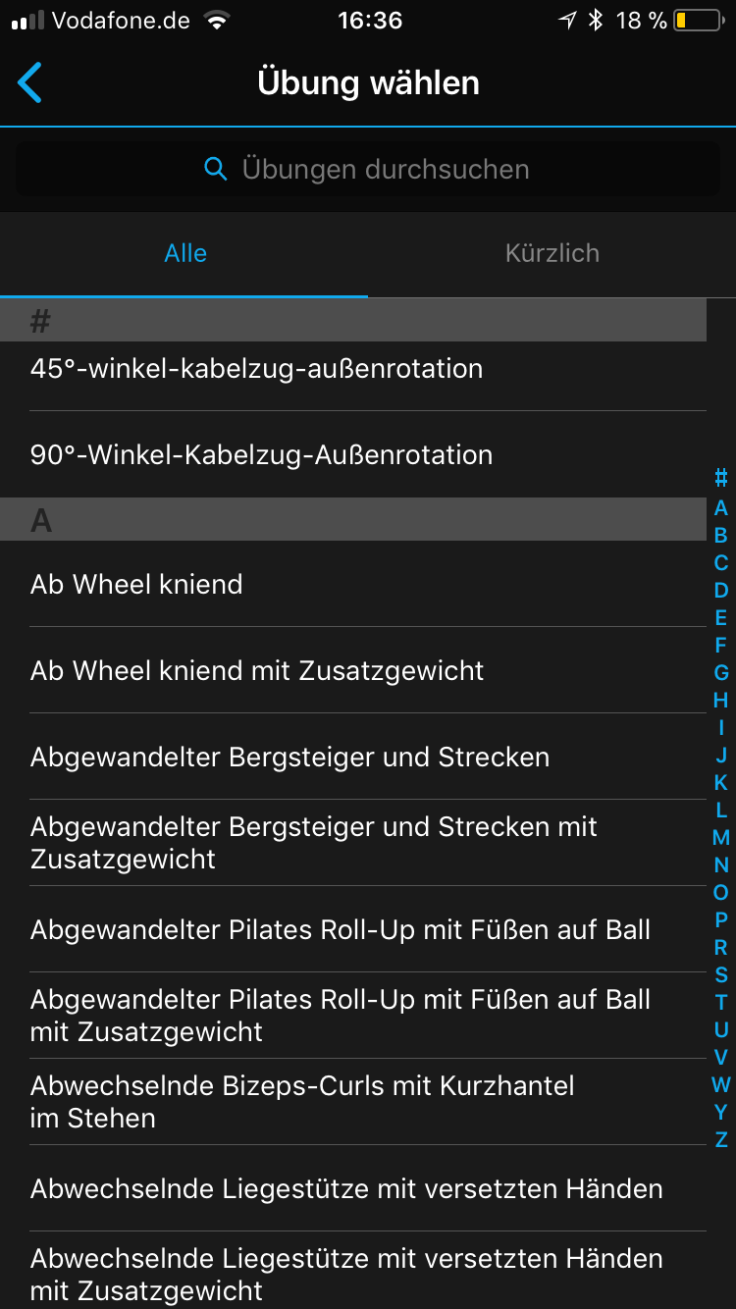Focus the Übungen durchsuchen search field
Viewport: 736px width, 1309px height.
(x=385, y=168)
